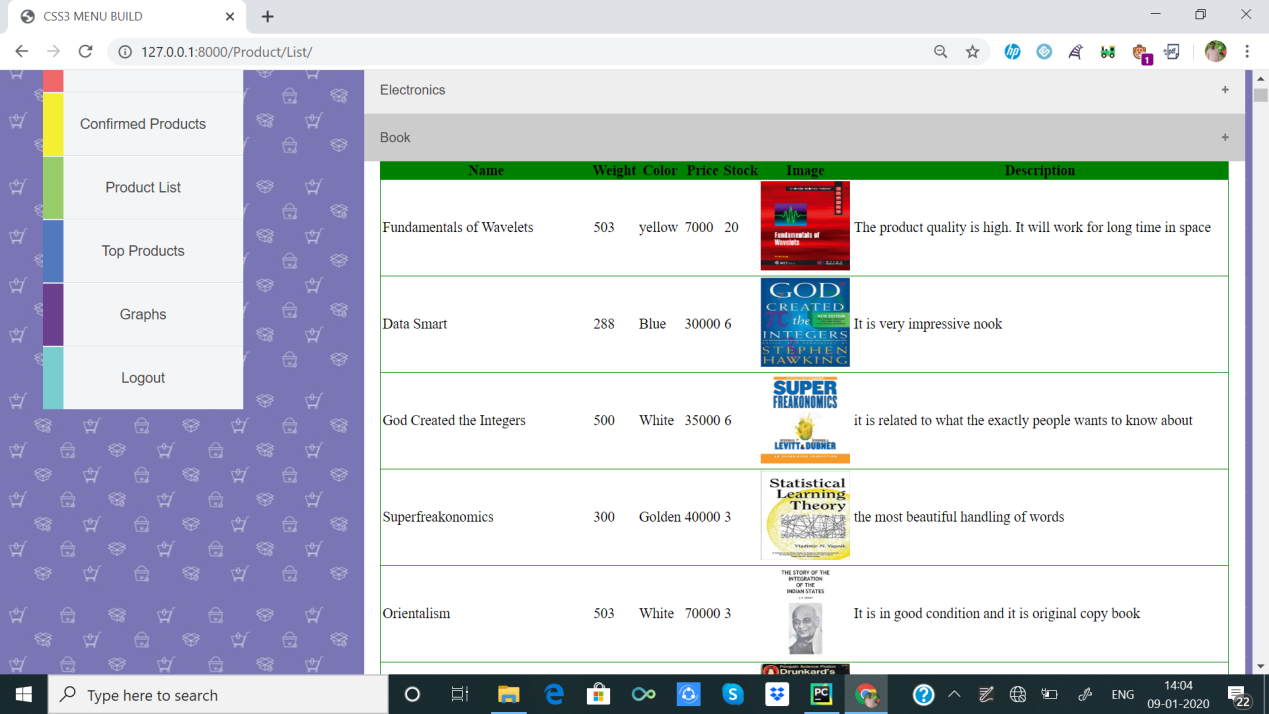
Task: Click the Data Smart row book cover
Action: pos(805,323)
